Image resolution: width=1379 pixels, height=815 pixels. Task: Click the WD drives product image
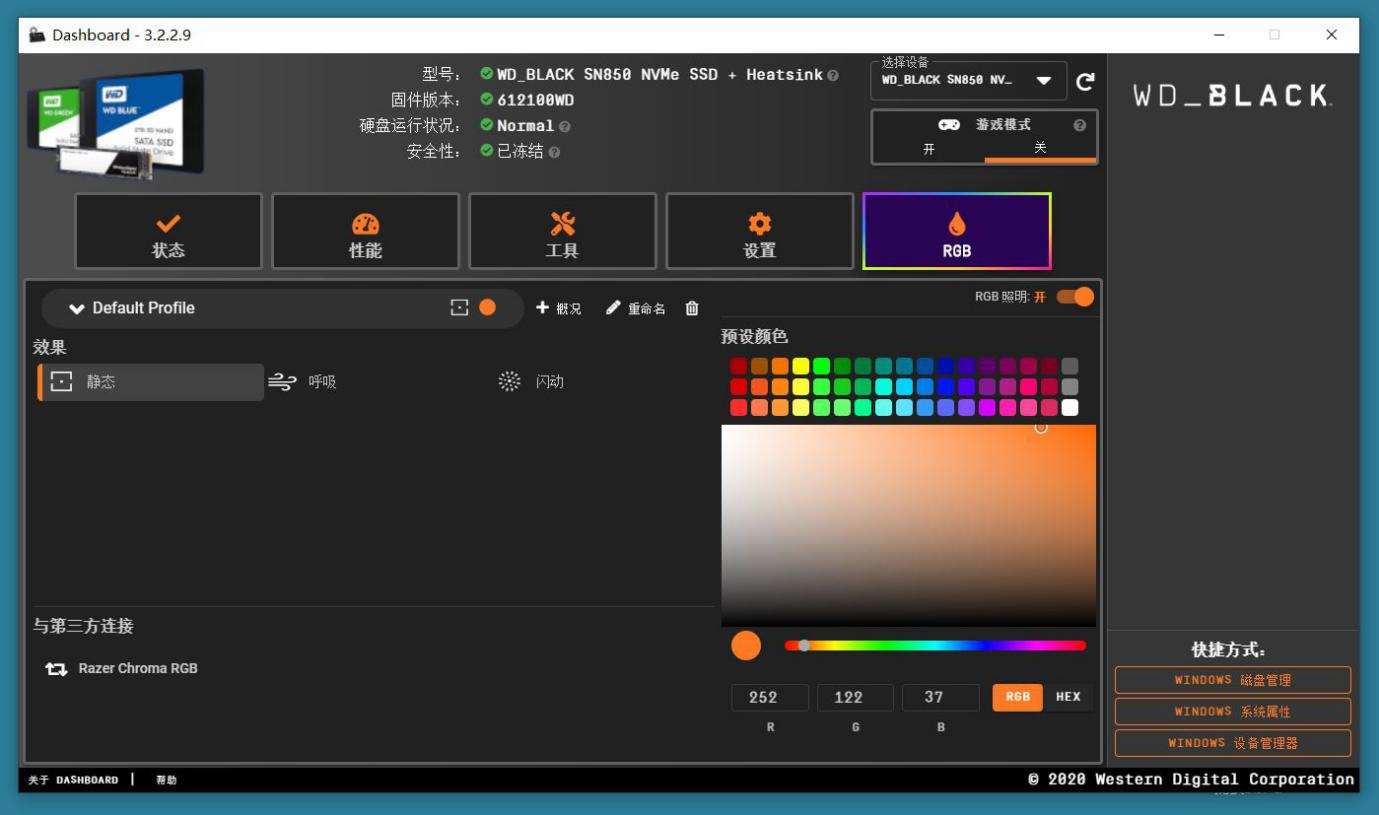(x=116, y=124)
